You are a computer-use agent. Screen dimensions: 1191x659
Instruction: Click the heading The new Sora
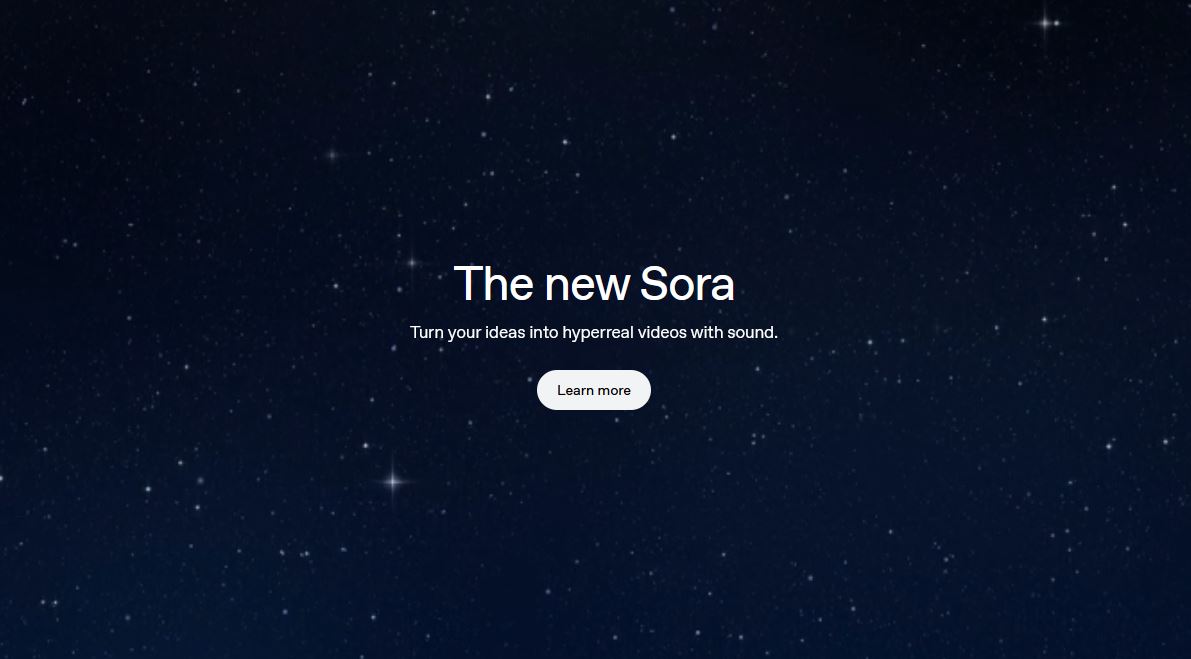594,284
